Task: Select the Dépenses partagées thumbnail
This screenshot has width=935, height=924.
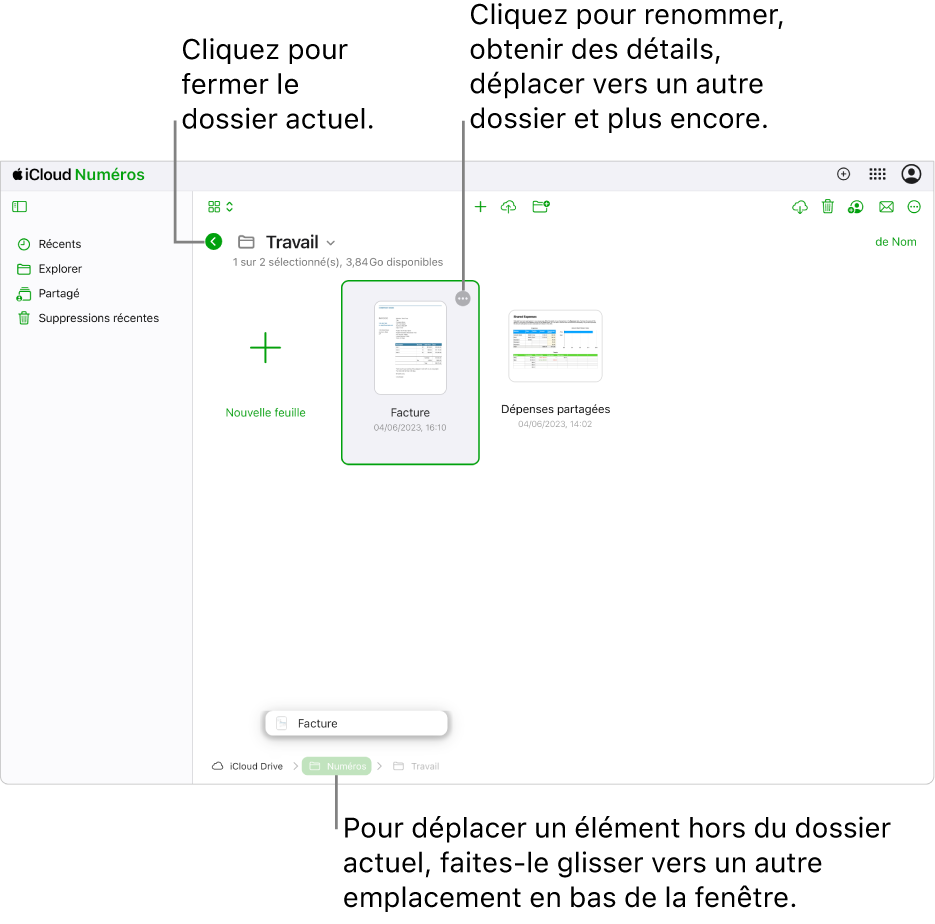Action: [x=555, y=346]
